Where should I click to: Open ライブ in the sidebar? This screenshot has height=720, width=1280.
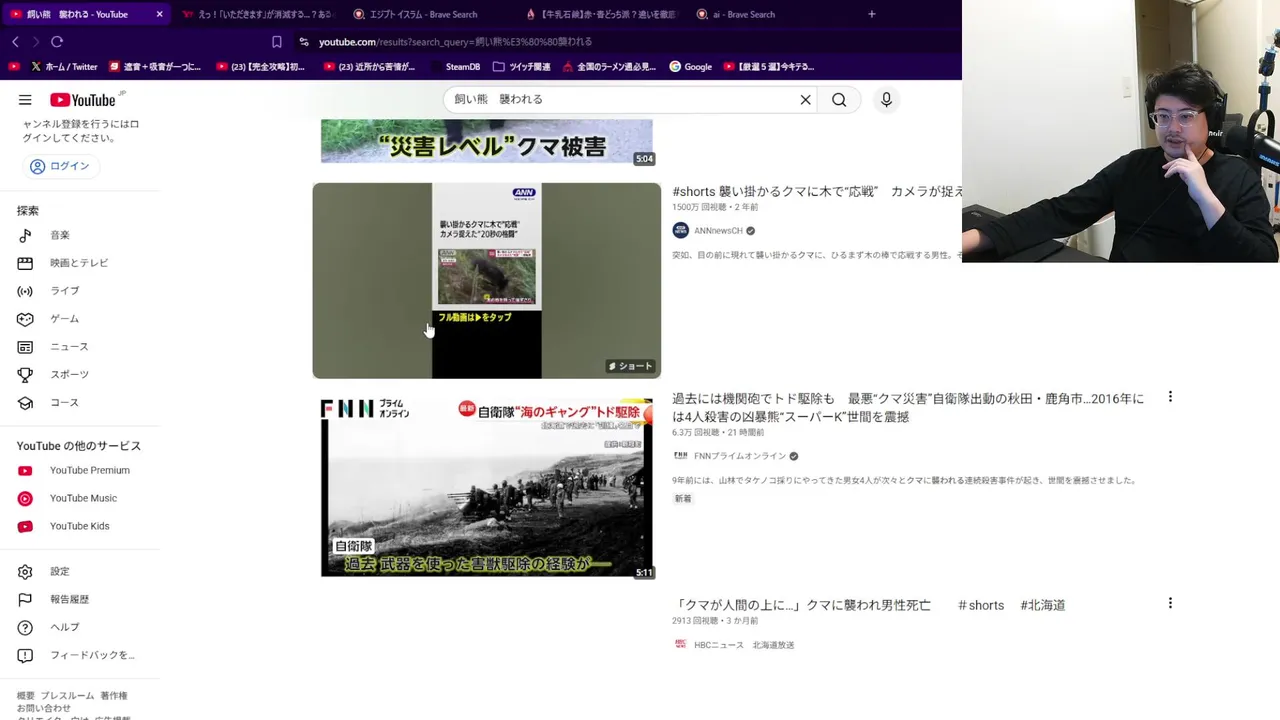point(64,291)
